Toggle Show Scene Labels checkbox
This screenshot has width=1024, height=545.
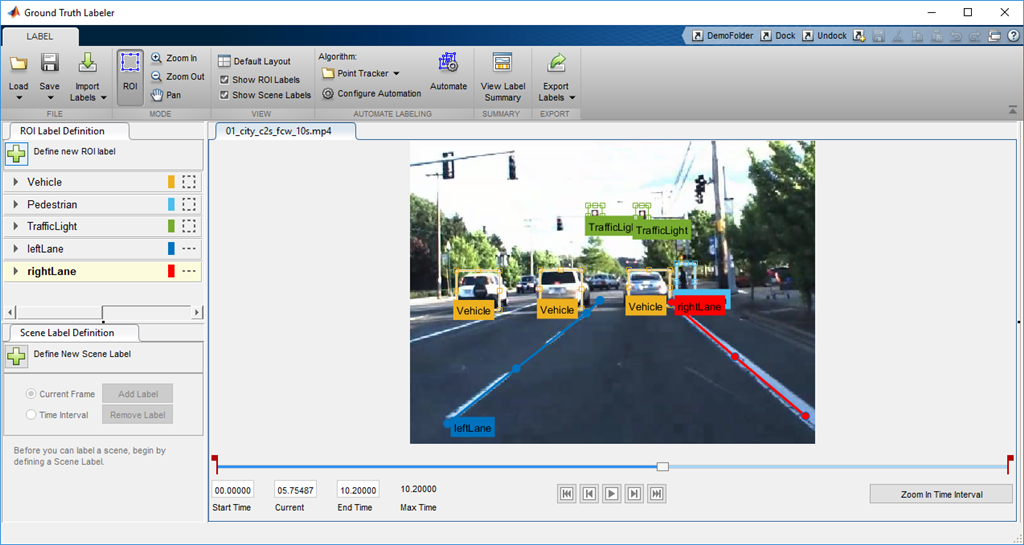tap(224, 95)
